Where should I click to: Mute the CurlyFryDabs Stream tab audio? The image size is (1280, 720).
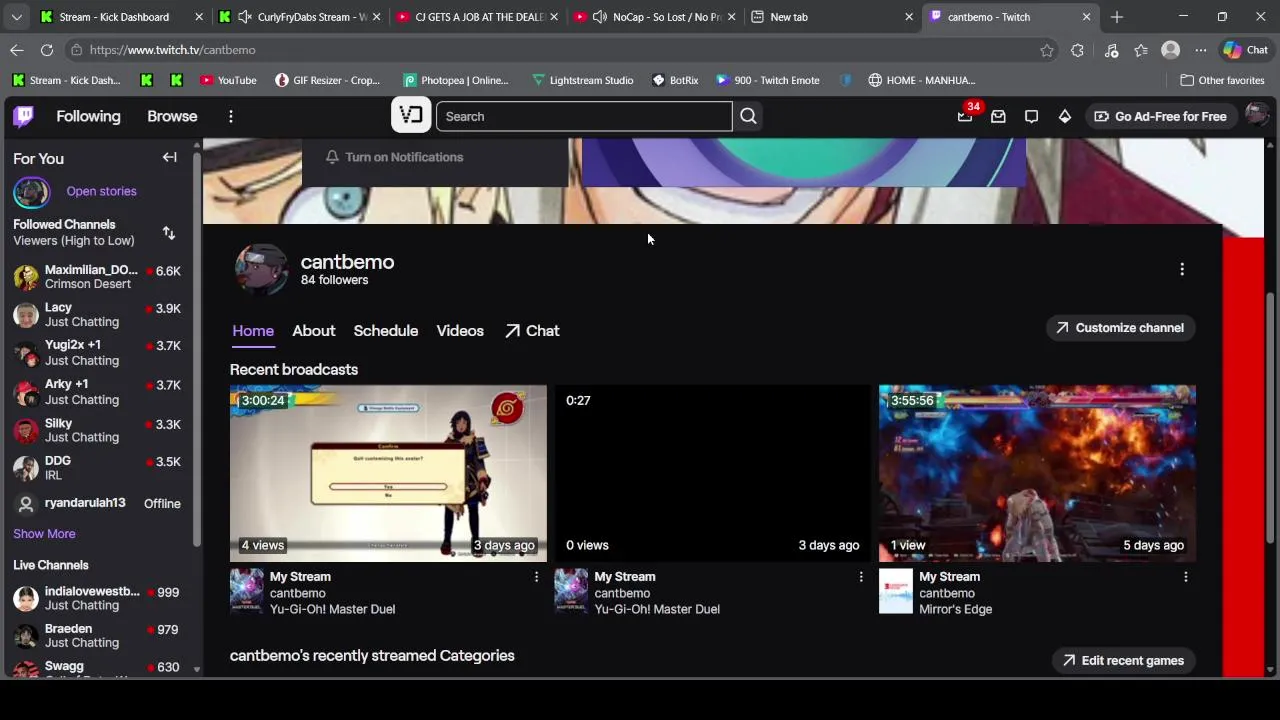point(245,17)
